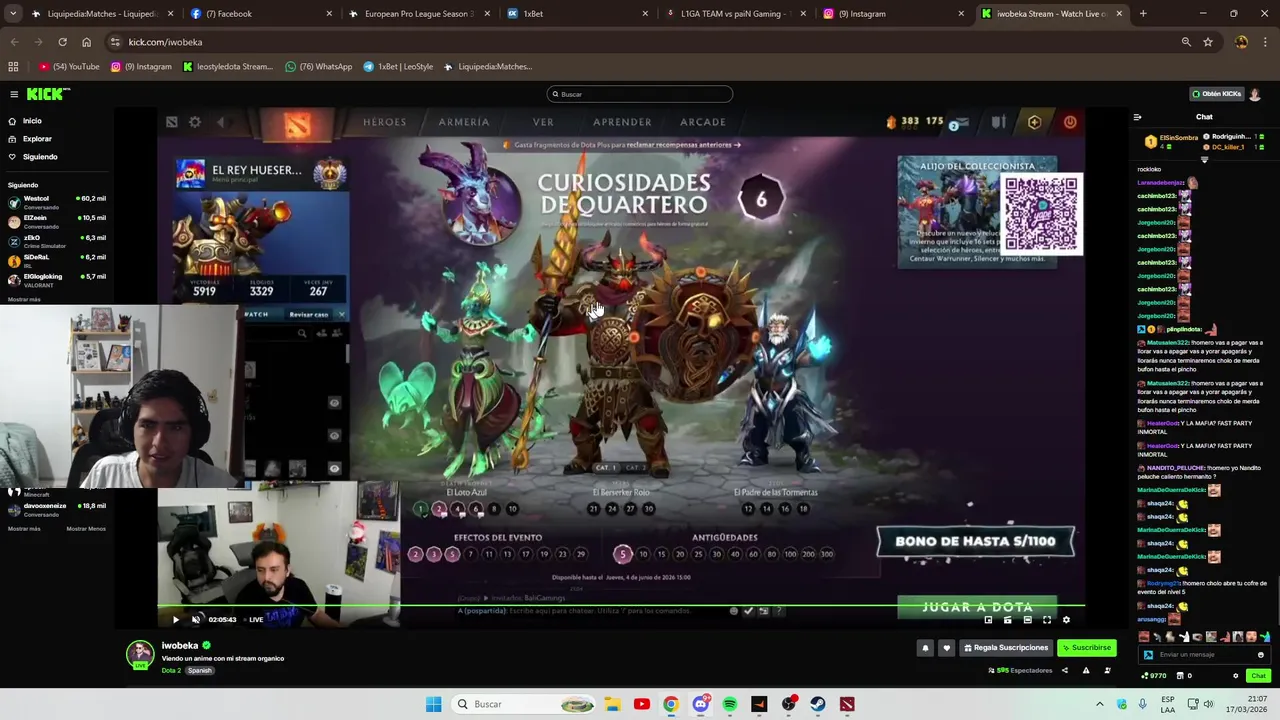This screenshot has width=1280, height=720.
Task: Open the WhatsApp bookmark
Action: coord(319,67)
